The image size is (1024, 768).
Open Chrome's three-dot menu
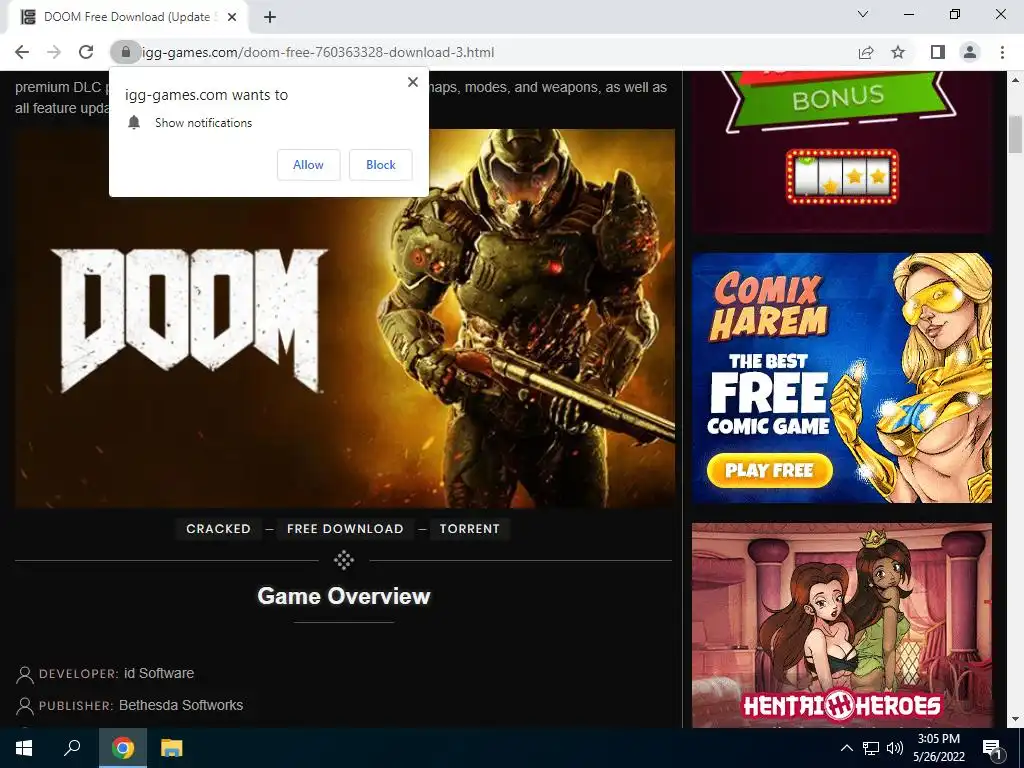coord(1002,52)
